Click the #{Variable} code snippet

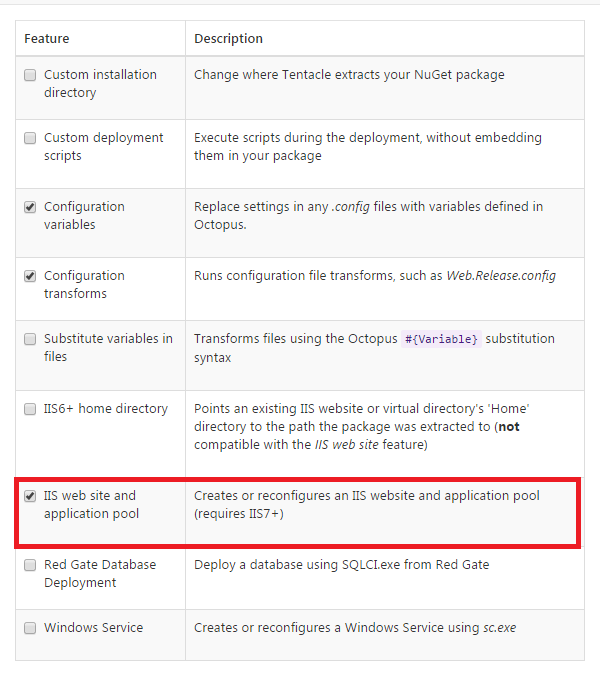(441, 339)
